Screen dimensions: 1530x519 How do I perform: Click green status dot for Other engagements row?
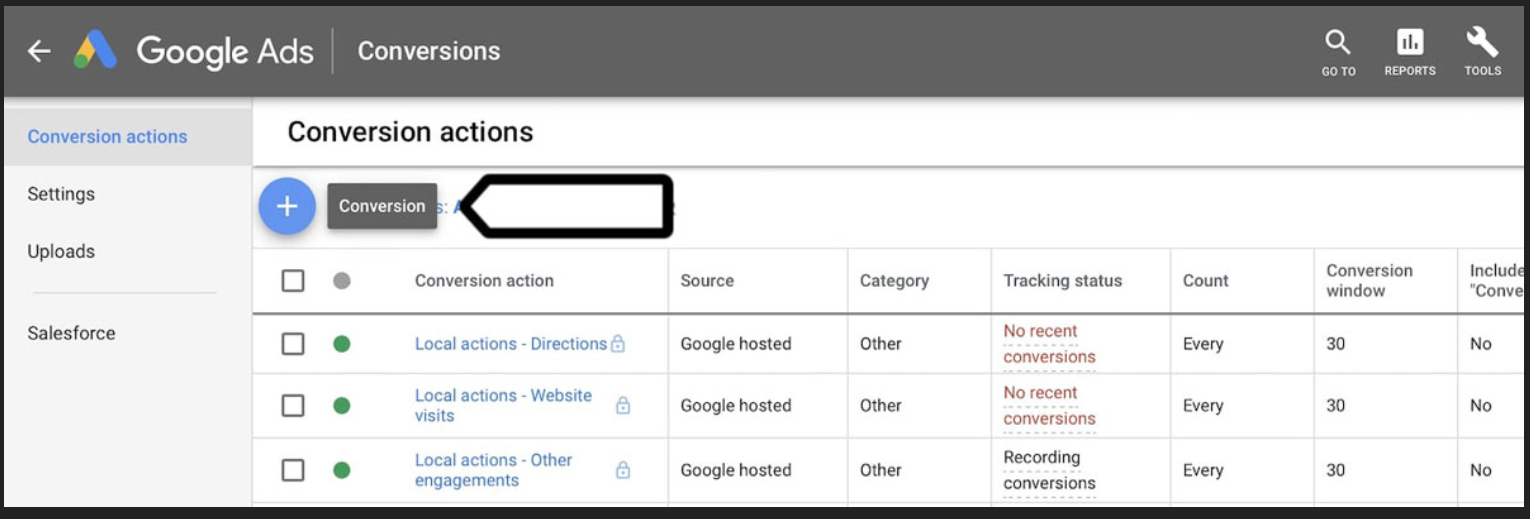coord(342,470)
